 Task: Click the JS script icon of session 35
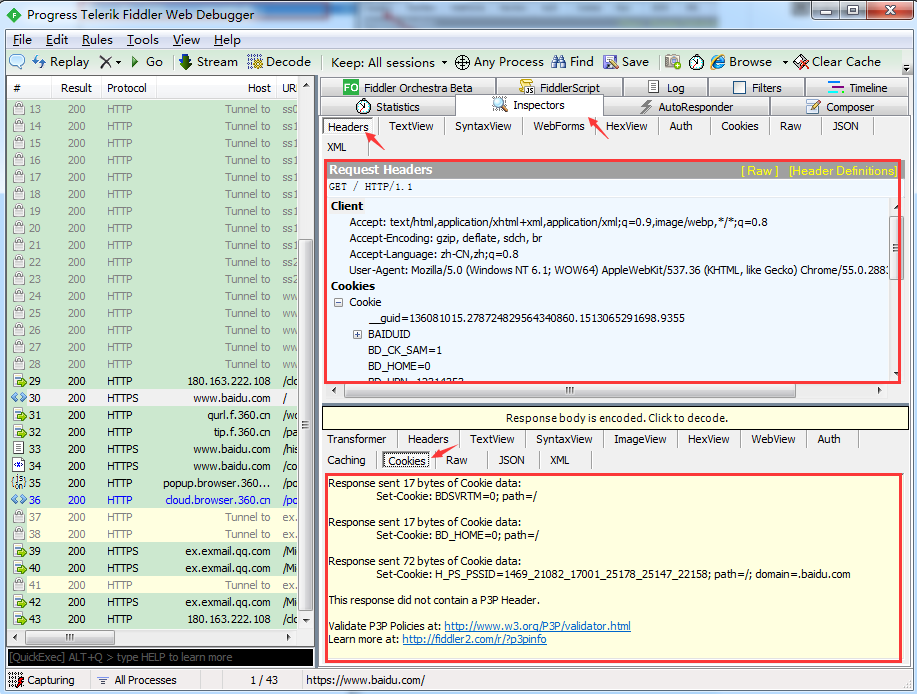click(19, 483)
